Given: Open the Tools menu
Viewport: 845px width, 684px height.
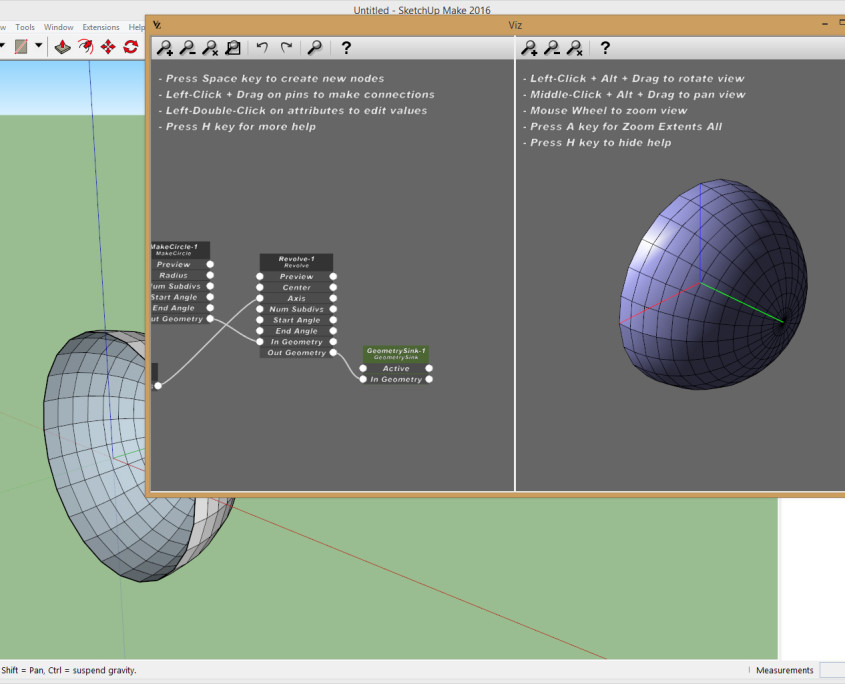Looking at the screenshot, I should [x=25, y=27].
